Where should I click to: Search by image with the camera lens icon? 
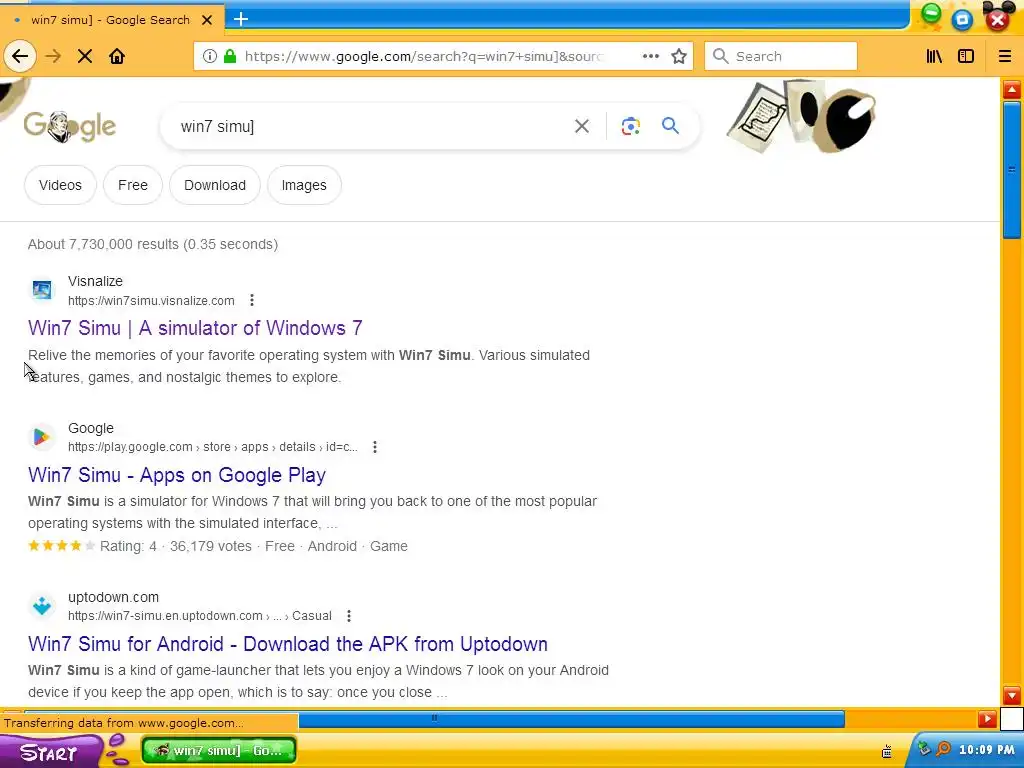pos(630,126)
